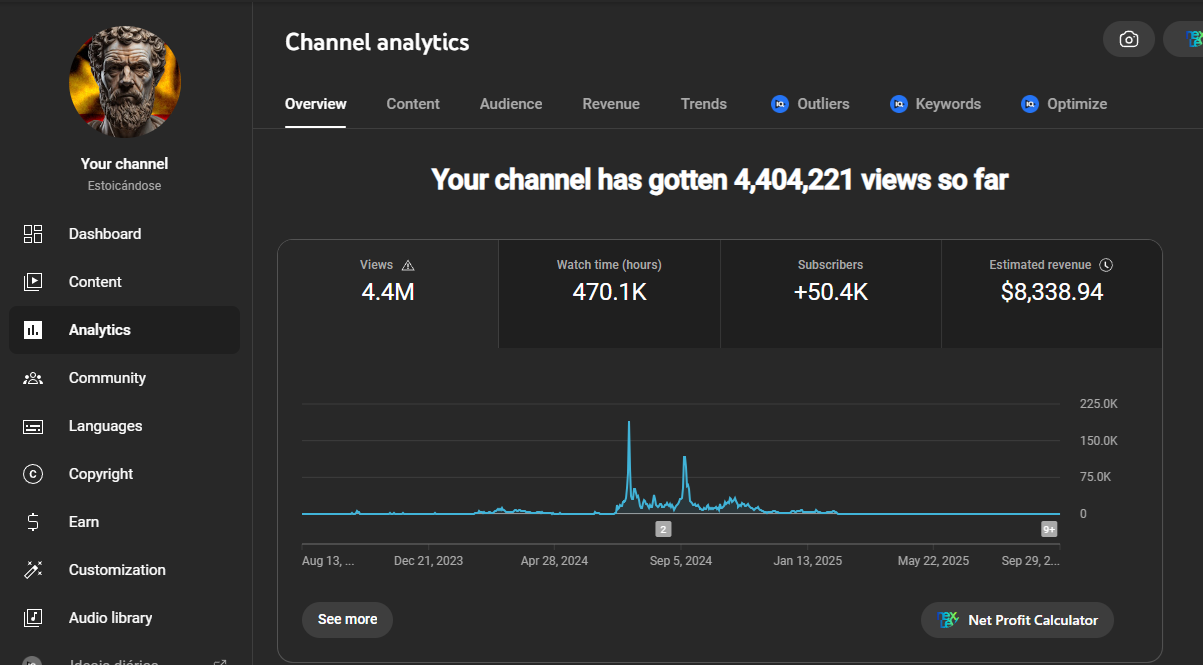Viewport: 1203px width, 665px height.
Task: Click the Dec 21, 2023 axis date
Action: (x=429, y=561)
